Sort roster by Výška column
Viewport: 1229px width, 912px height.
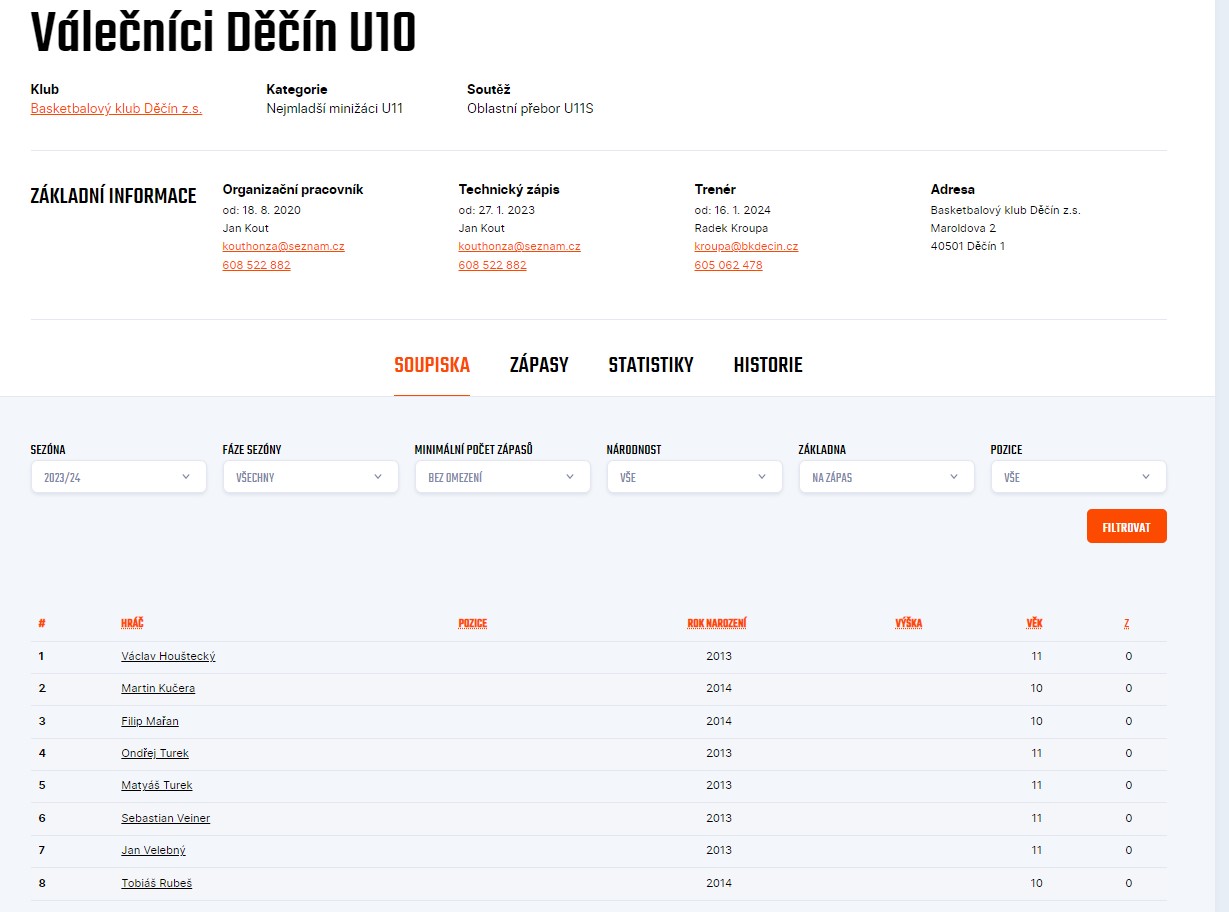[908, 623]
